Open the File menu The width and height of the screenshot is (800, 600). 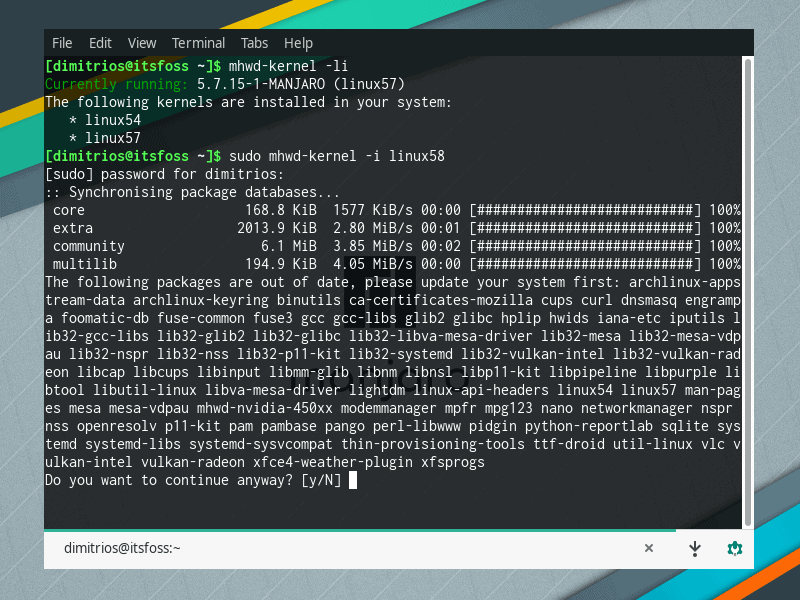click(62, 42)
